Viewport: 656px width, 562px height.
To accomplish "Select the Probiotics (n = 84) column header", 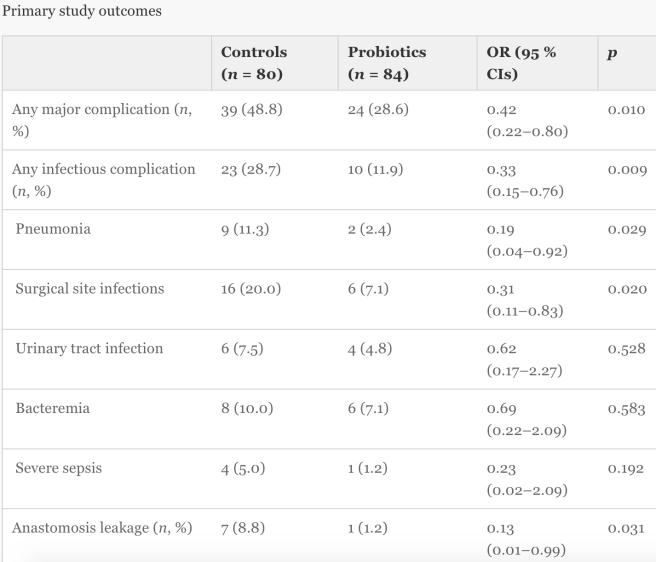I will click(x=386, y=62).
